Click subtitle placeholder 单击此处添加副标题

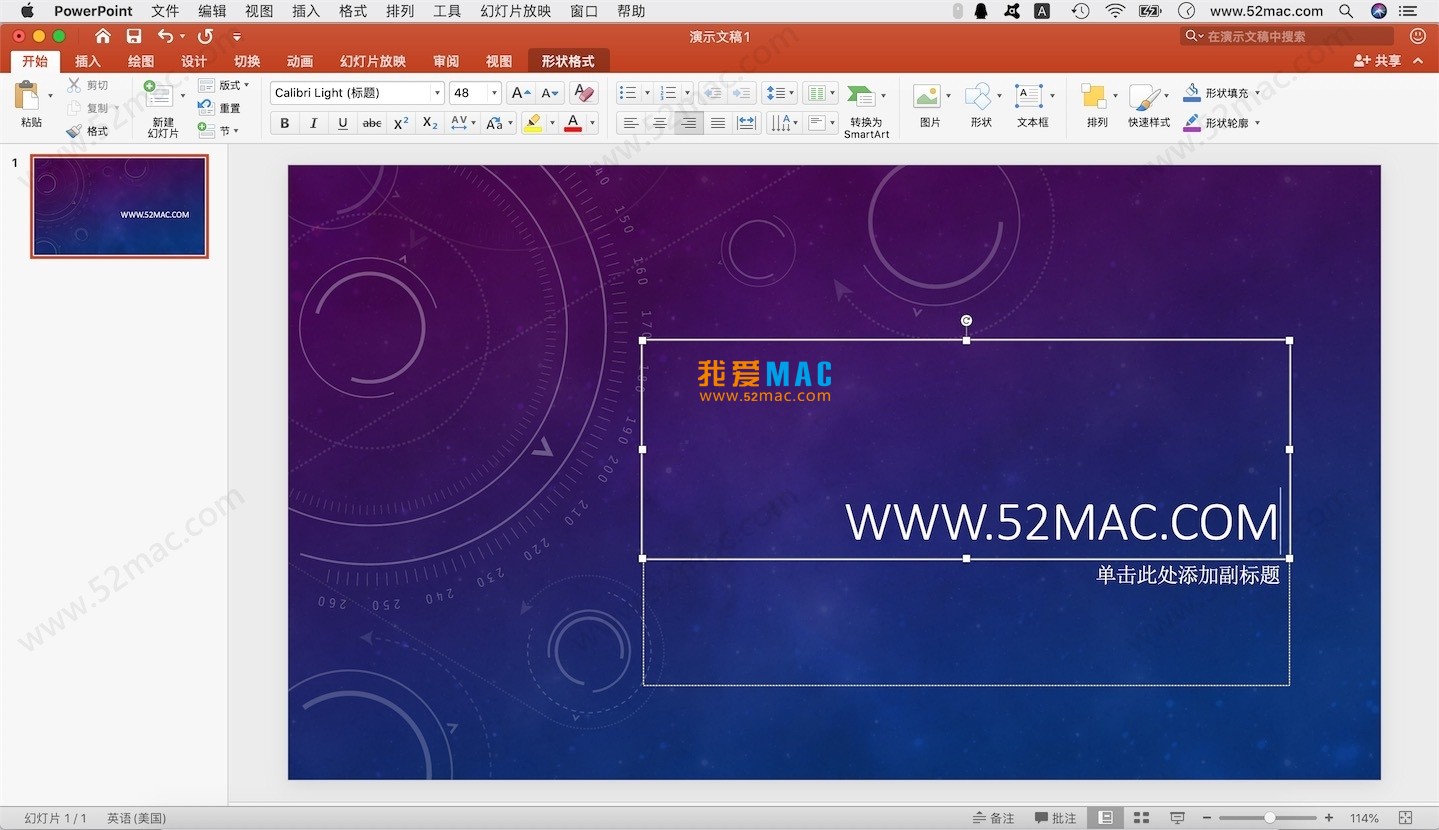pos(1188,575)
